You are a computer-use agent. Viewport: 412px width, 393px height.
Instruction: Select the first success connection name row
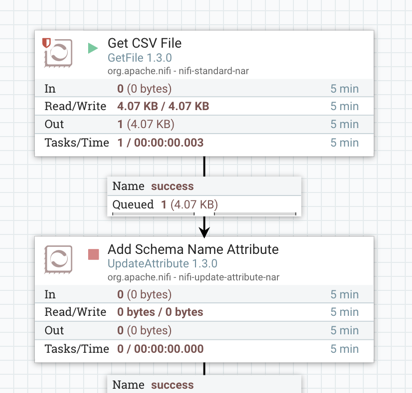(x=204, y=186)
